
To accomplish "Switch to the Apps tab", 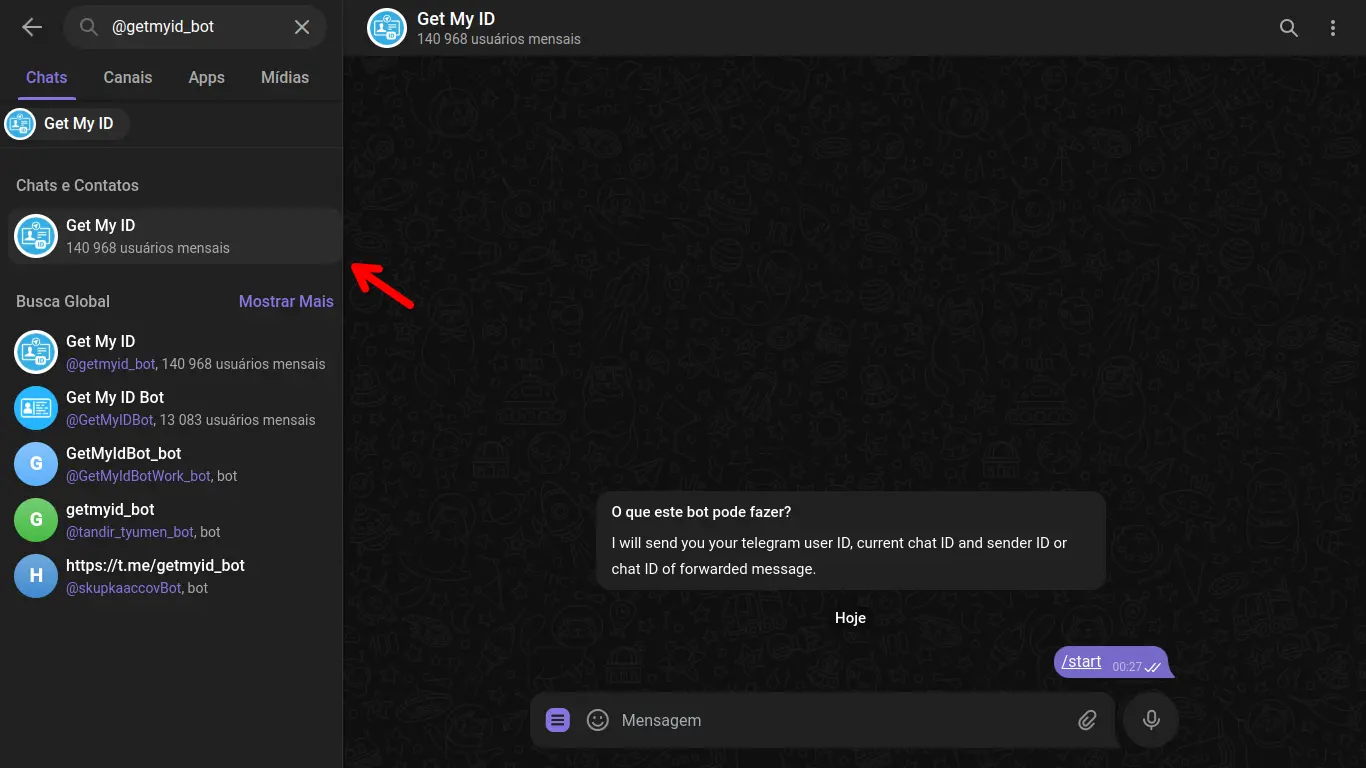I will coord(207,77).
